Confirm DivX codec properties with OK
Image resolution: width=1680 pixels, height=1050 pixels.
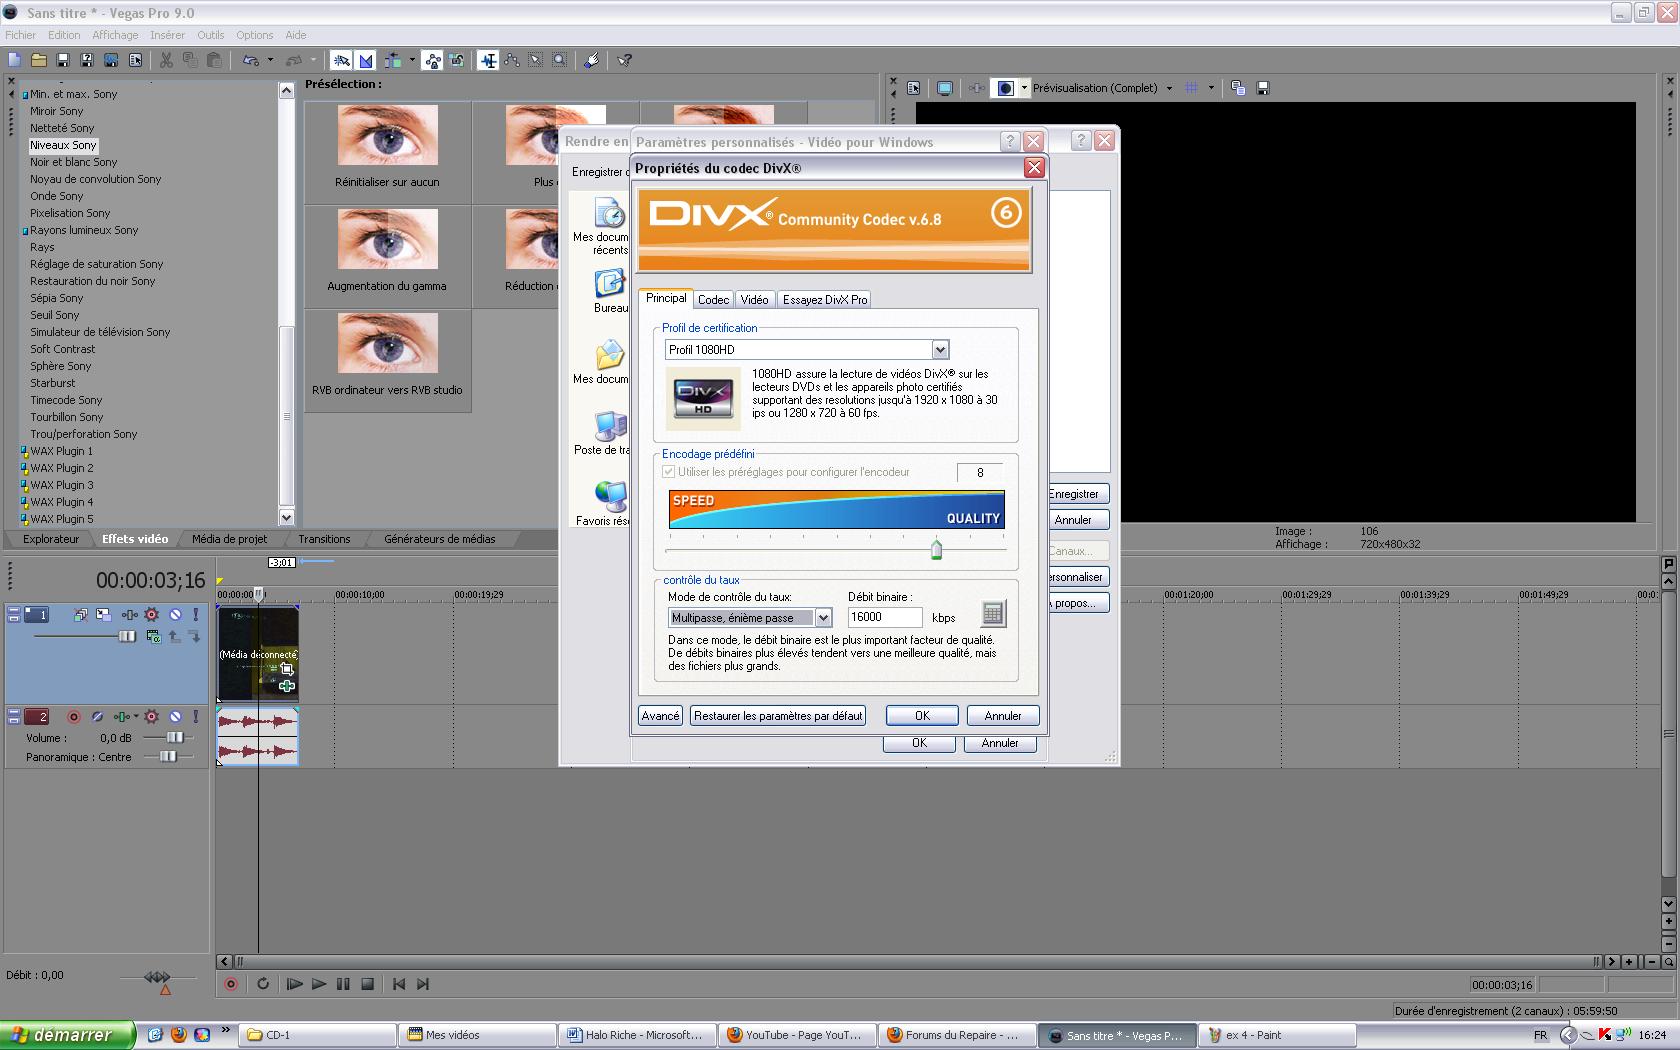pos(922,716)
